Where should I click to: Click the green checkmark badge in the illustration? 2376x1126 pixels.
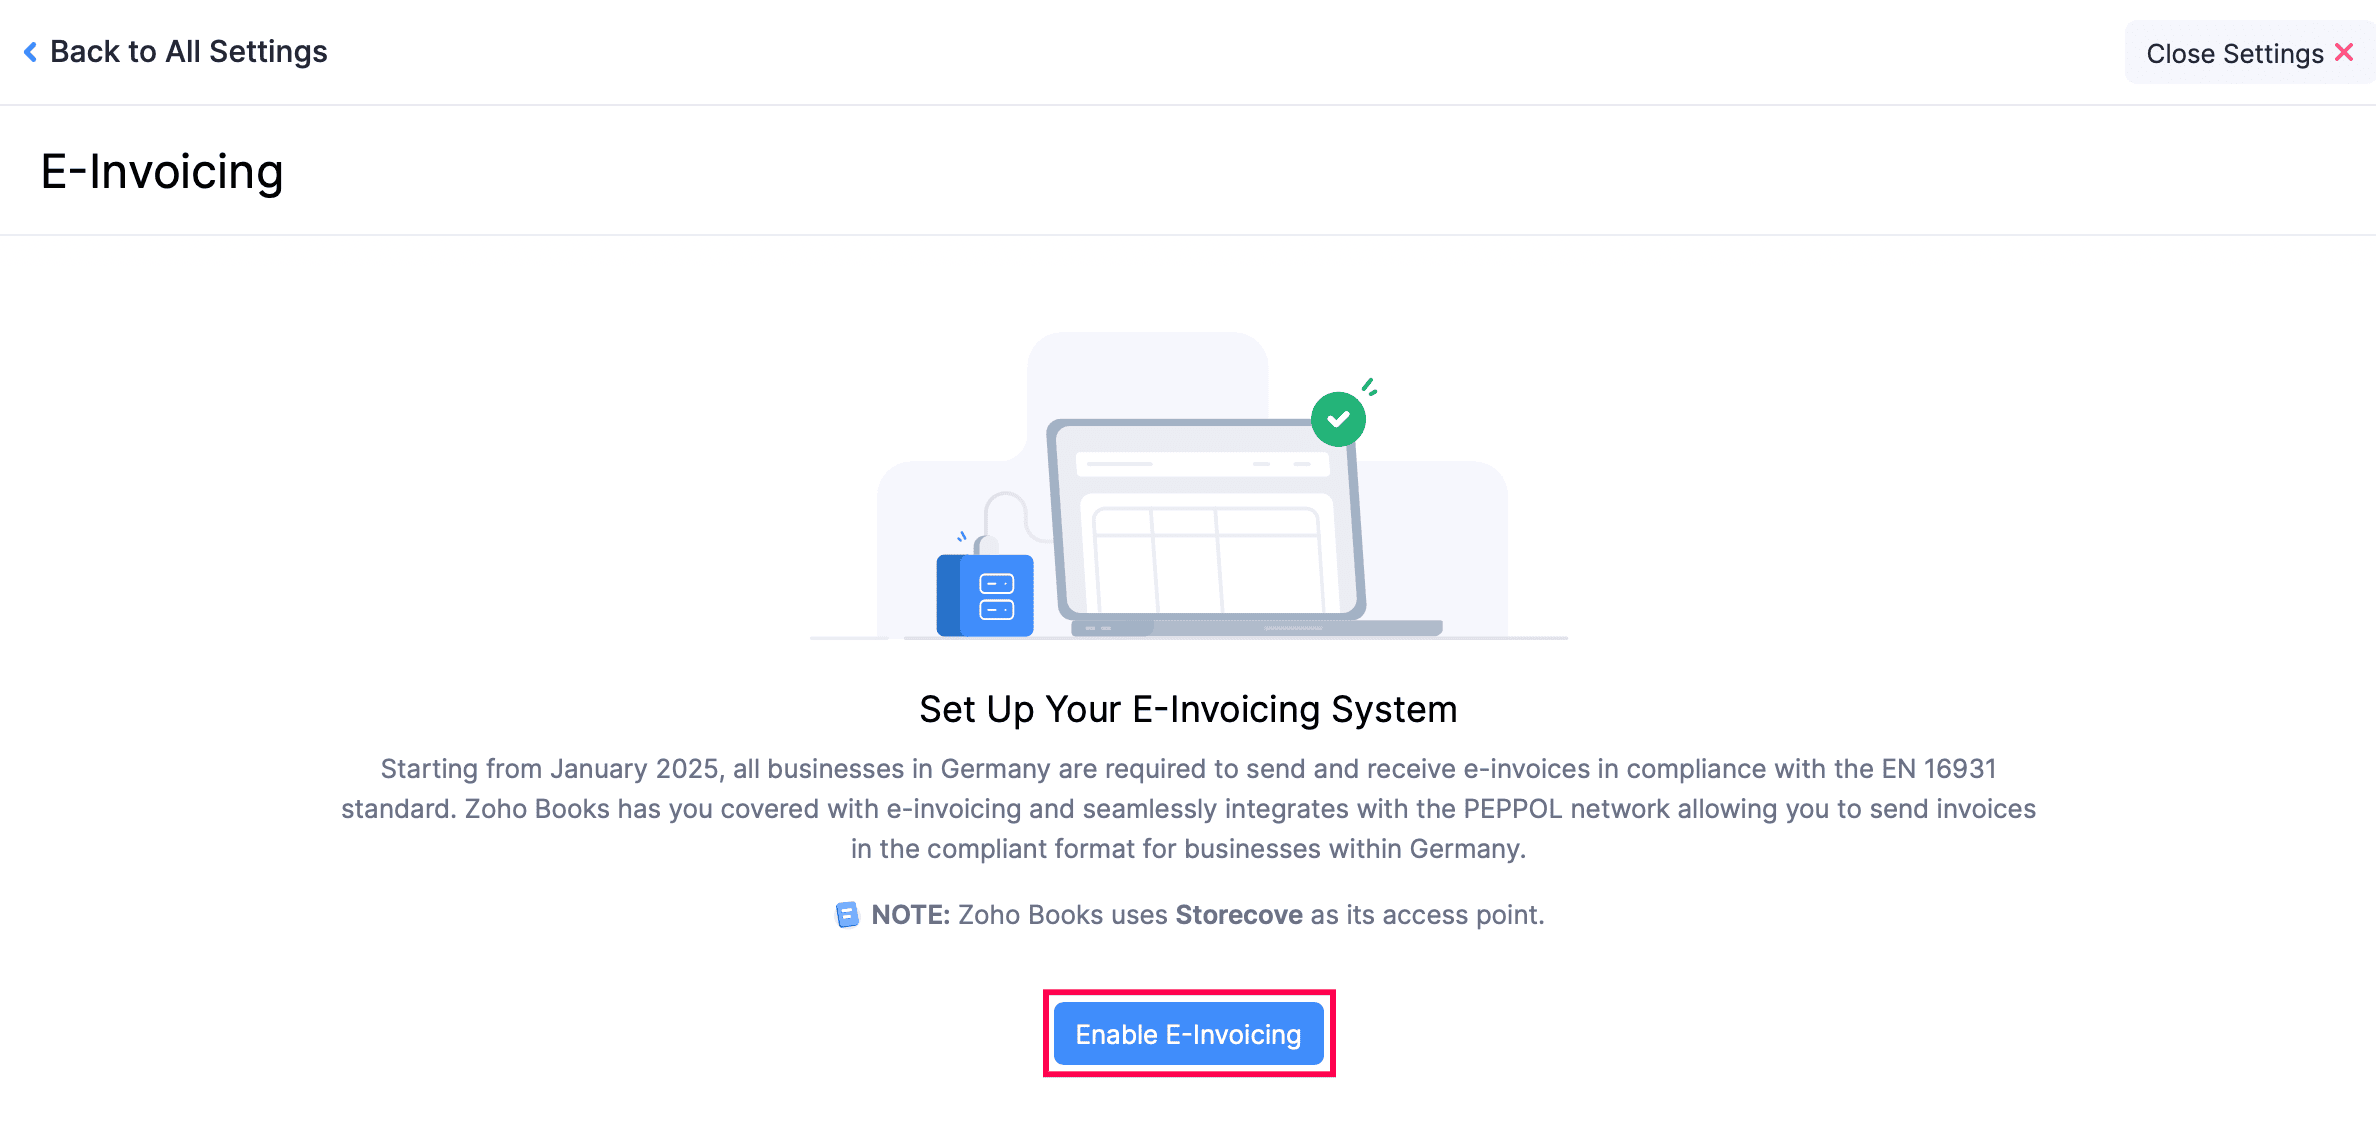[x=1338, y=418]
